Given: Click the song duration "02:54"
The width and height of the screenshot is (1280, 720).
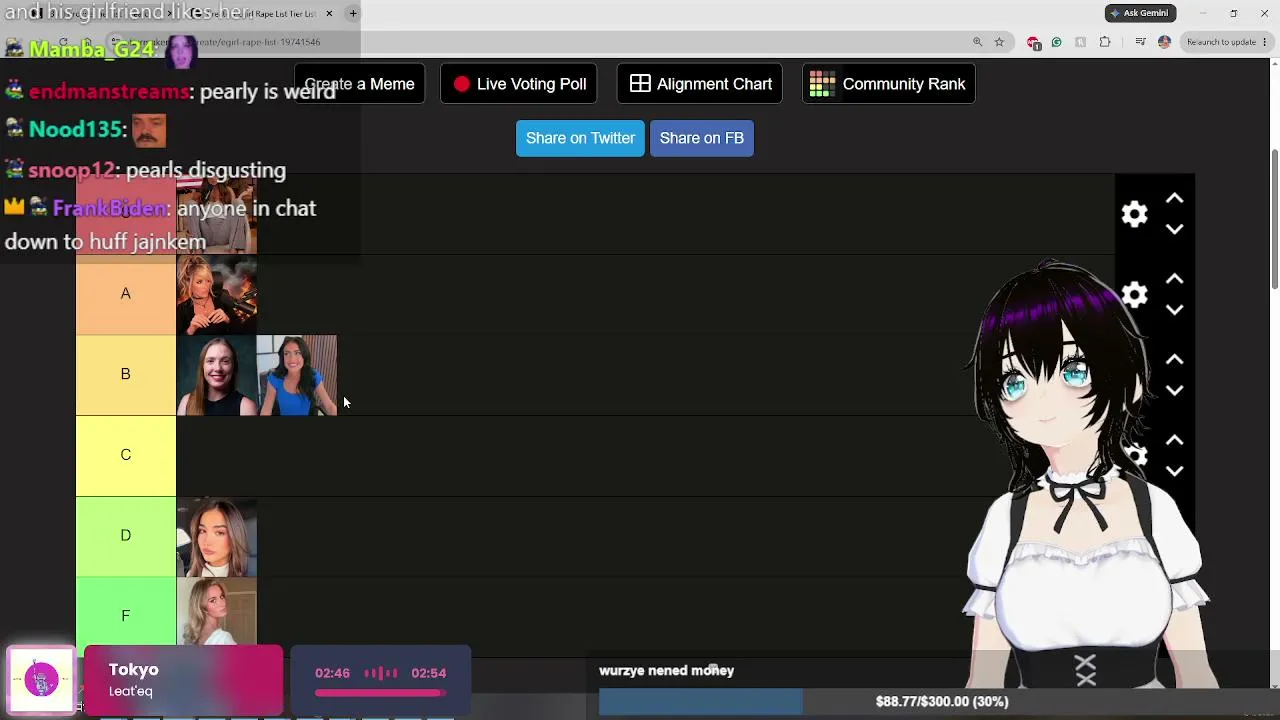Looking at the screenshot, I should tap(428, 673).
